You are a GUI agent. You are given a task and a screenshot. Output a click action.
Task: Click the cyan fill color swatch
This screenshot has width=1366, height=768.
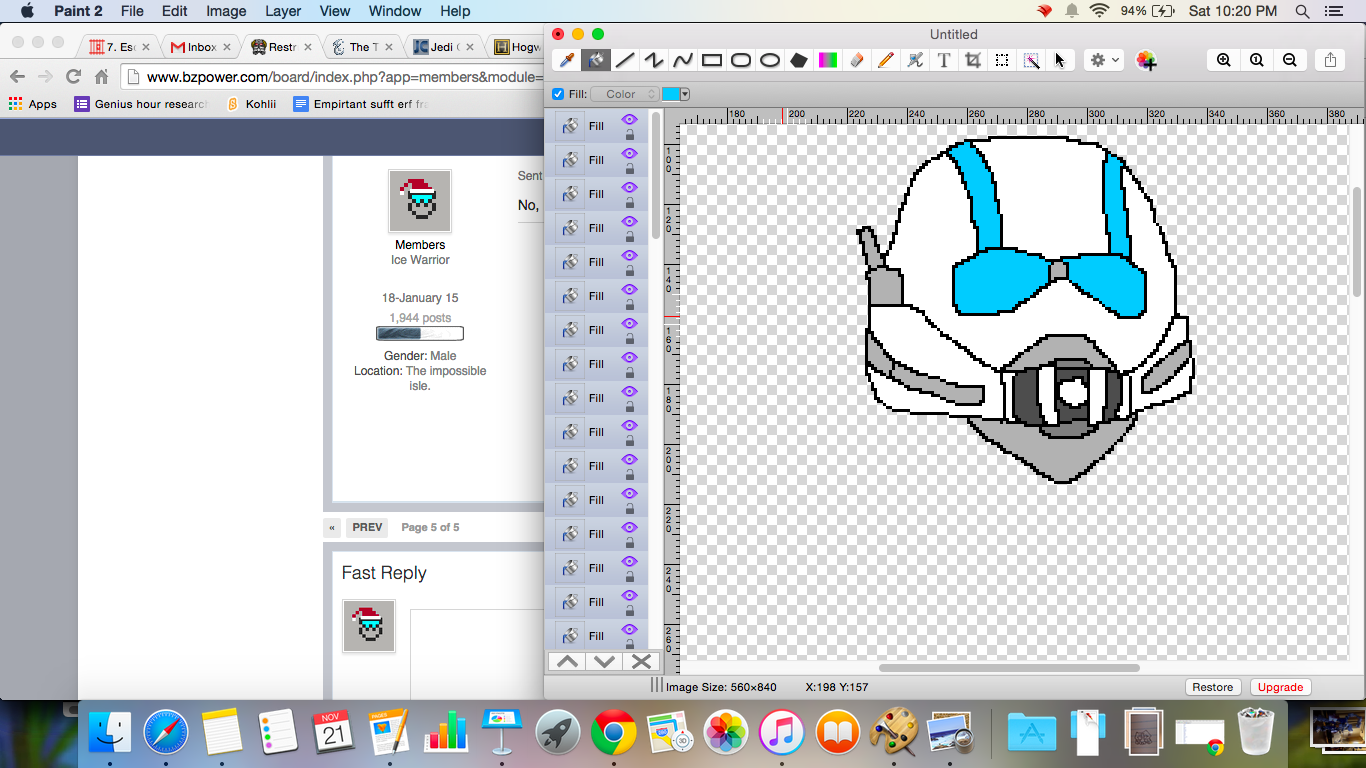(x=670, y=94)
